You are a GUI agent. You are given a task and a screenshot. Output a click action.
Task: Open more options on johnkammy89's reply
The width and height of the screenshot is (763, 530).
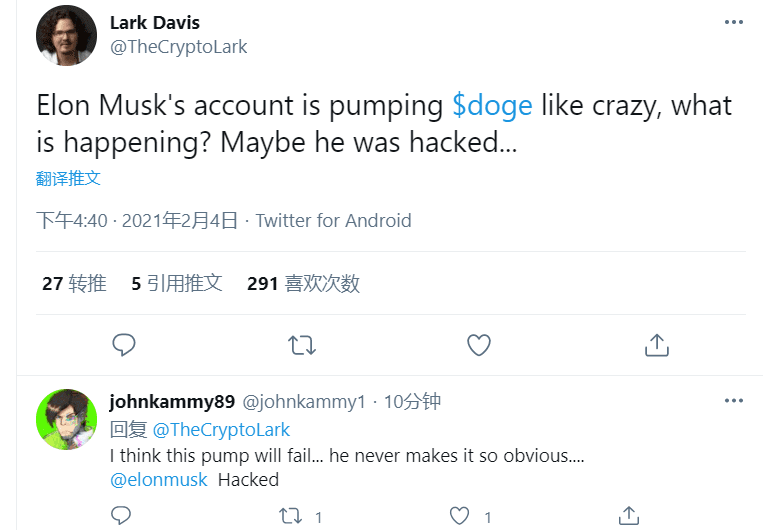point(733,401)
